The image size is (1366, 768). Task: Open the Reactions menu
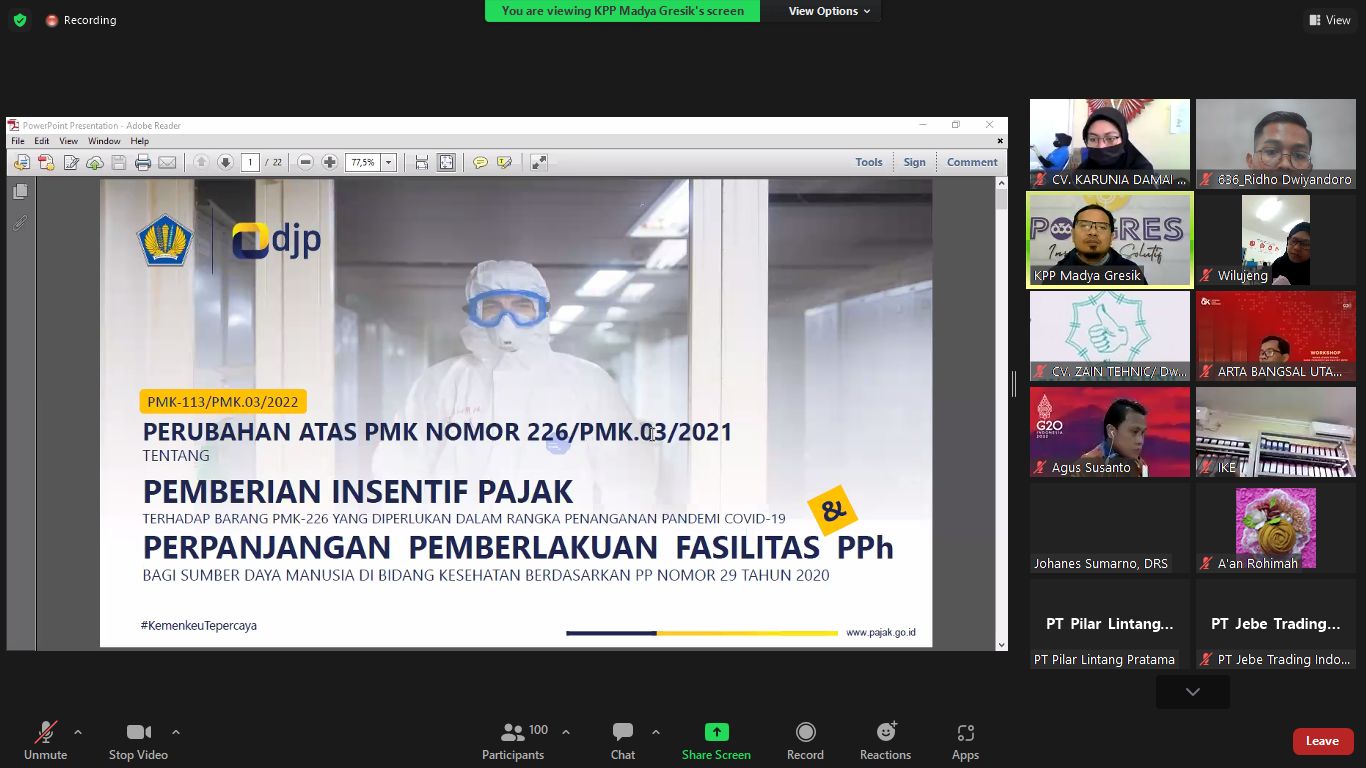(885, 741)
